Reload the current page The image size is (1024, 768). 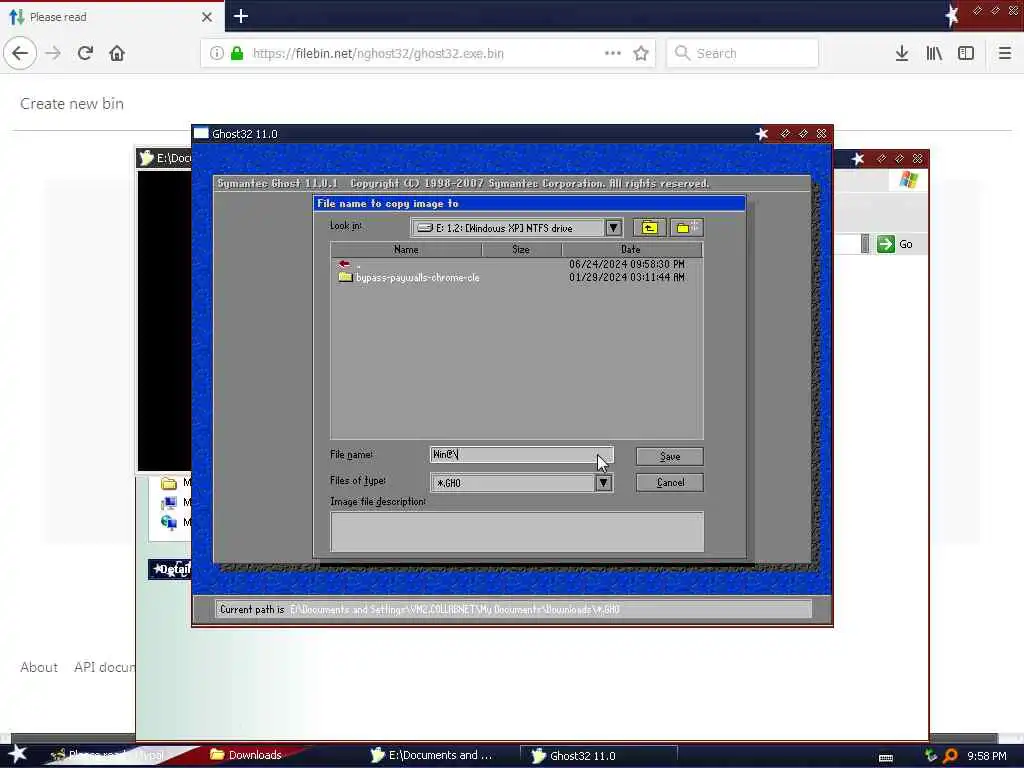tap(85, 53)
